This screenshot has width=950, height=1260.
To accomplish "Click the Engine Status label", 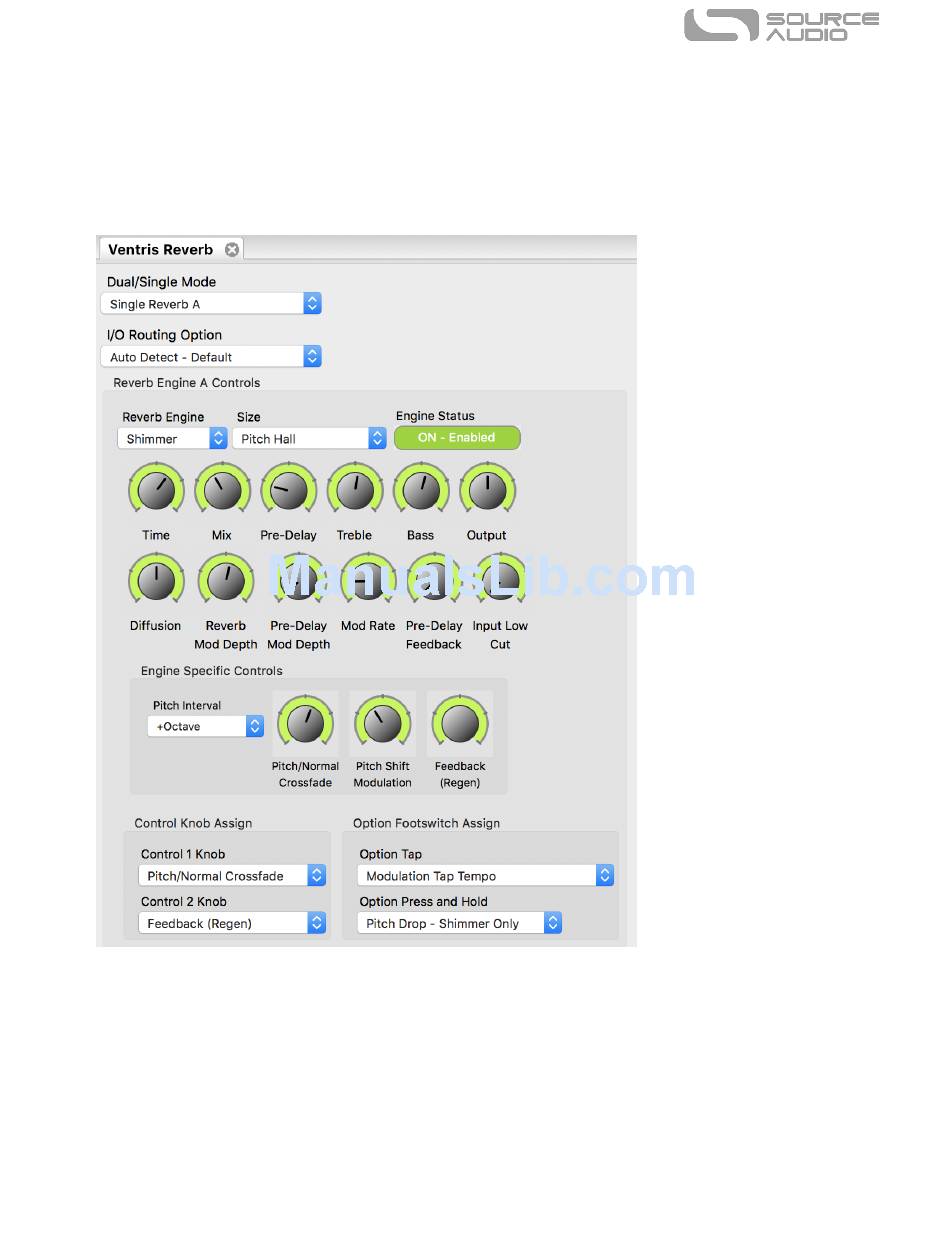I will [435, 416].
